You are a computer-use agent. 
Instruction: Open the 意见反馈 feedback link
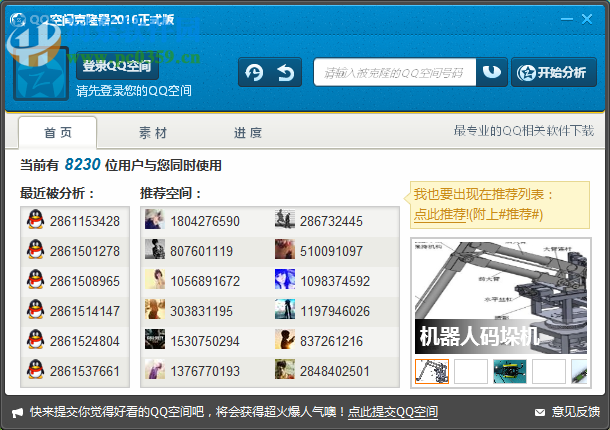575,412
